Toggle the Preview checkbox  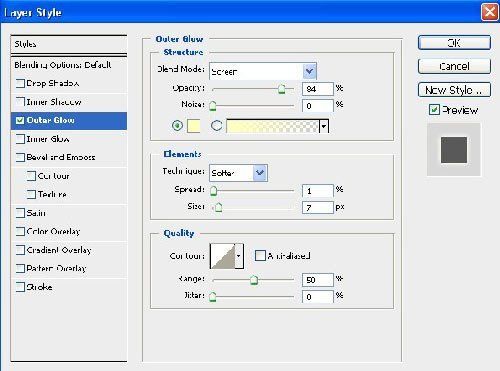tap(434, 110)
